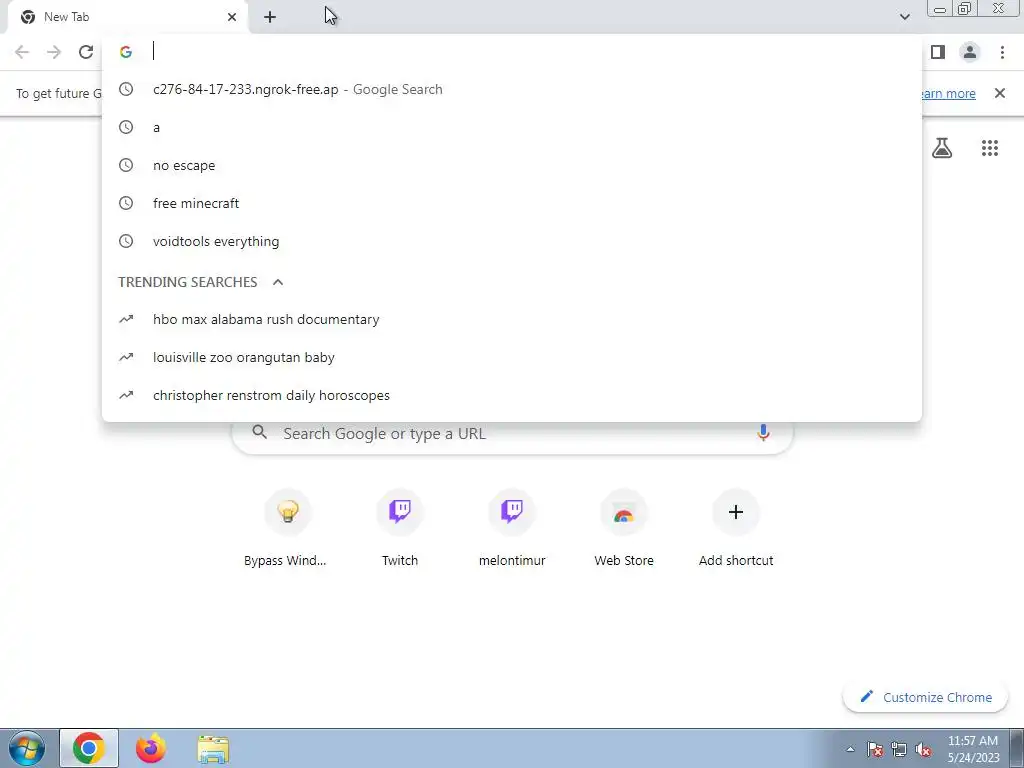This screenshot has width=1024, height=768.
Task: Open the tab search chevron
Action: [x=904, y=17]
